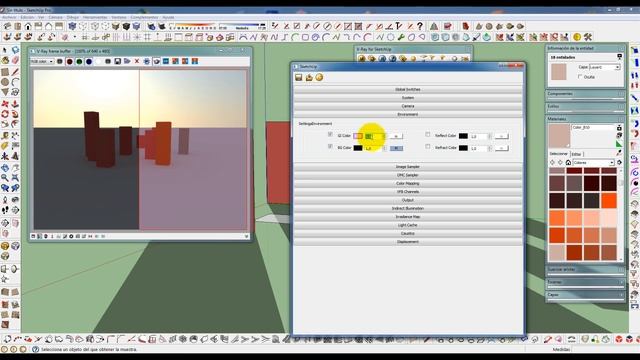Open the RGB color channel dropdown in frame buffer
Image resolution: width=640 pixels, height=360 pixels.
pyautogui.click(x=42, y=61)
